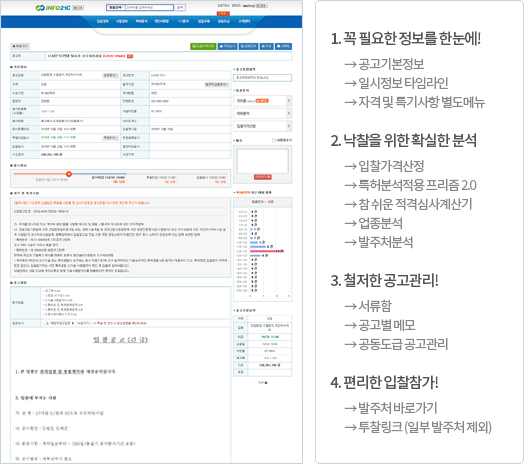
Task: Click the blue print icon button
Action: [267, 46]
